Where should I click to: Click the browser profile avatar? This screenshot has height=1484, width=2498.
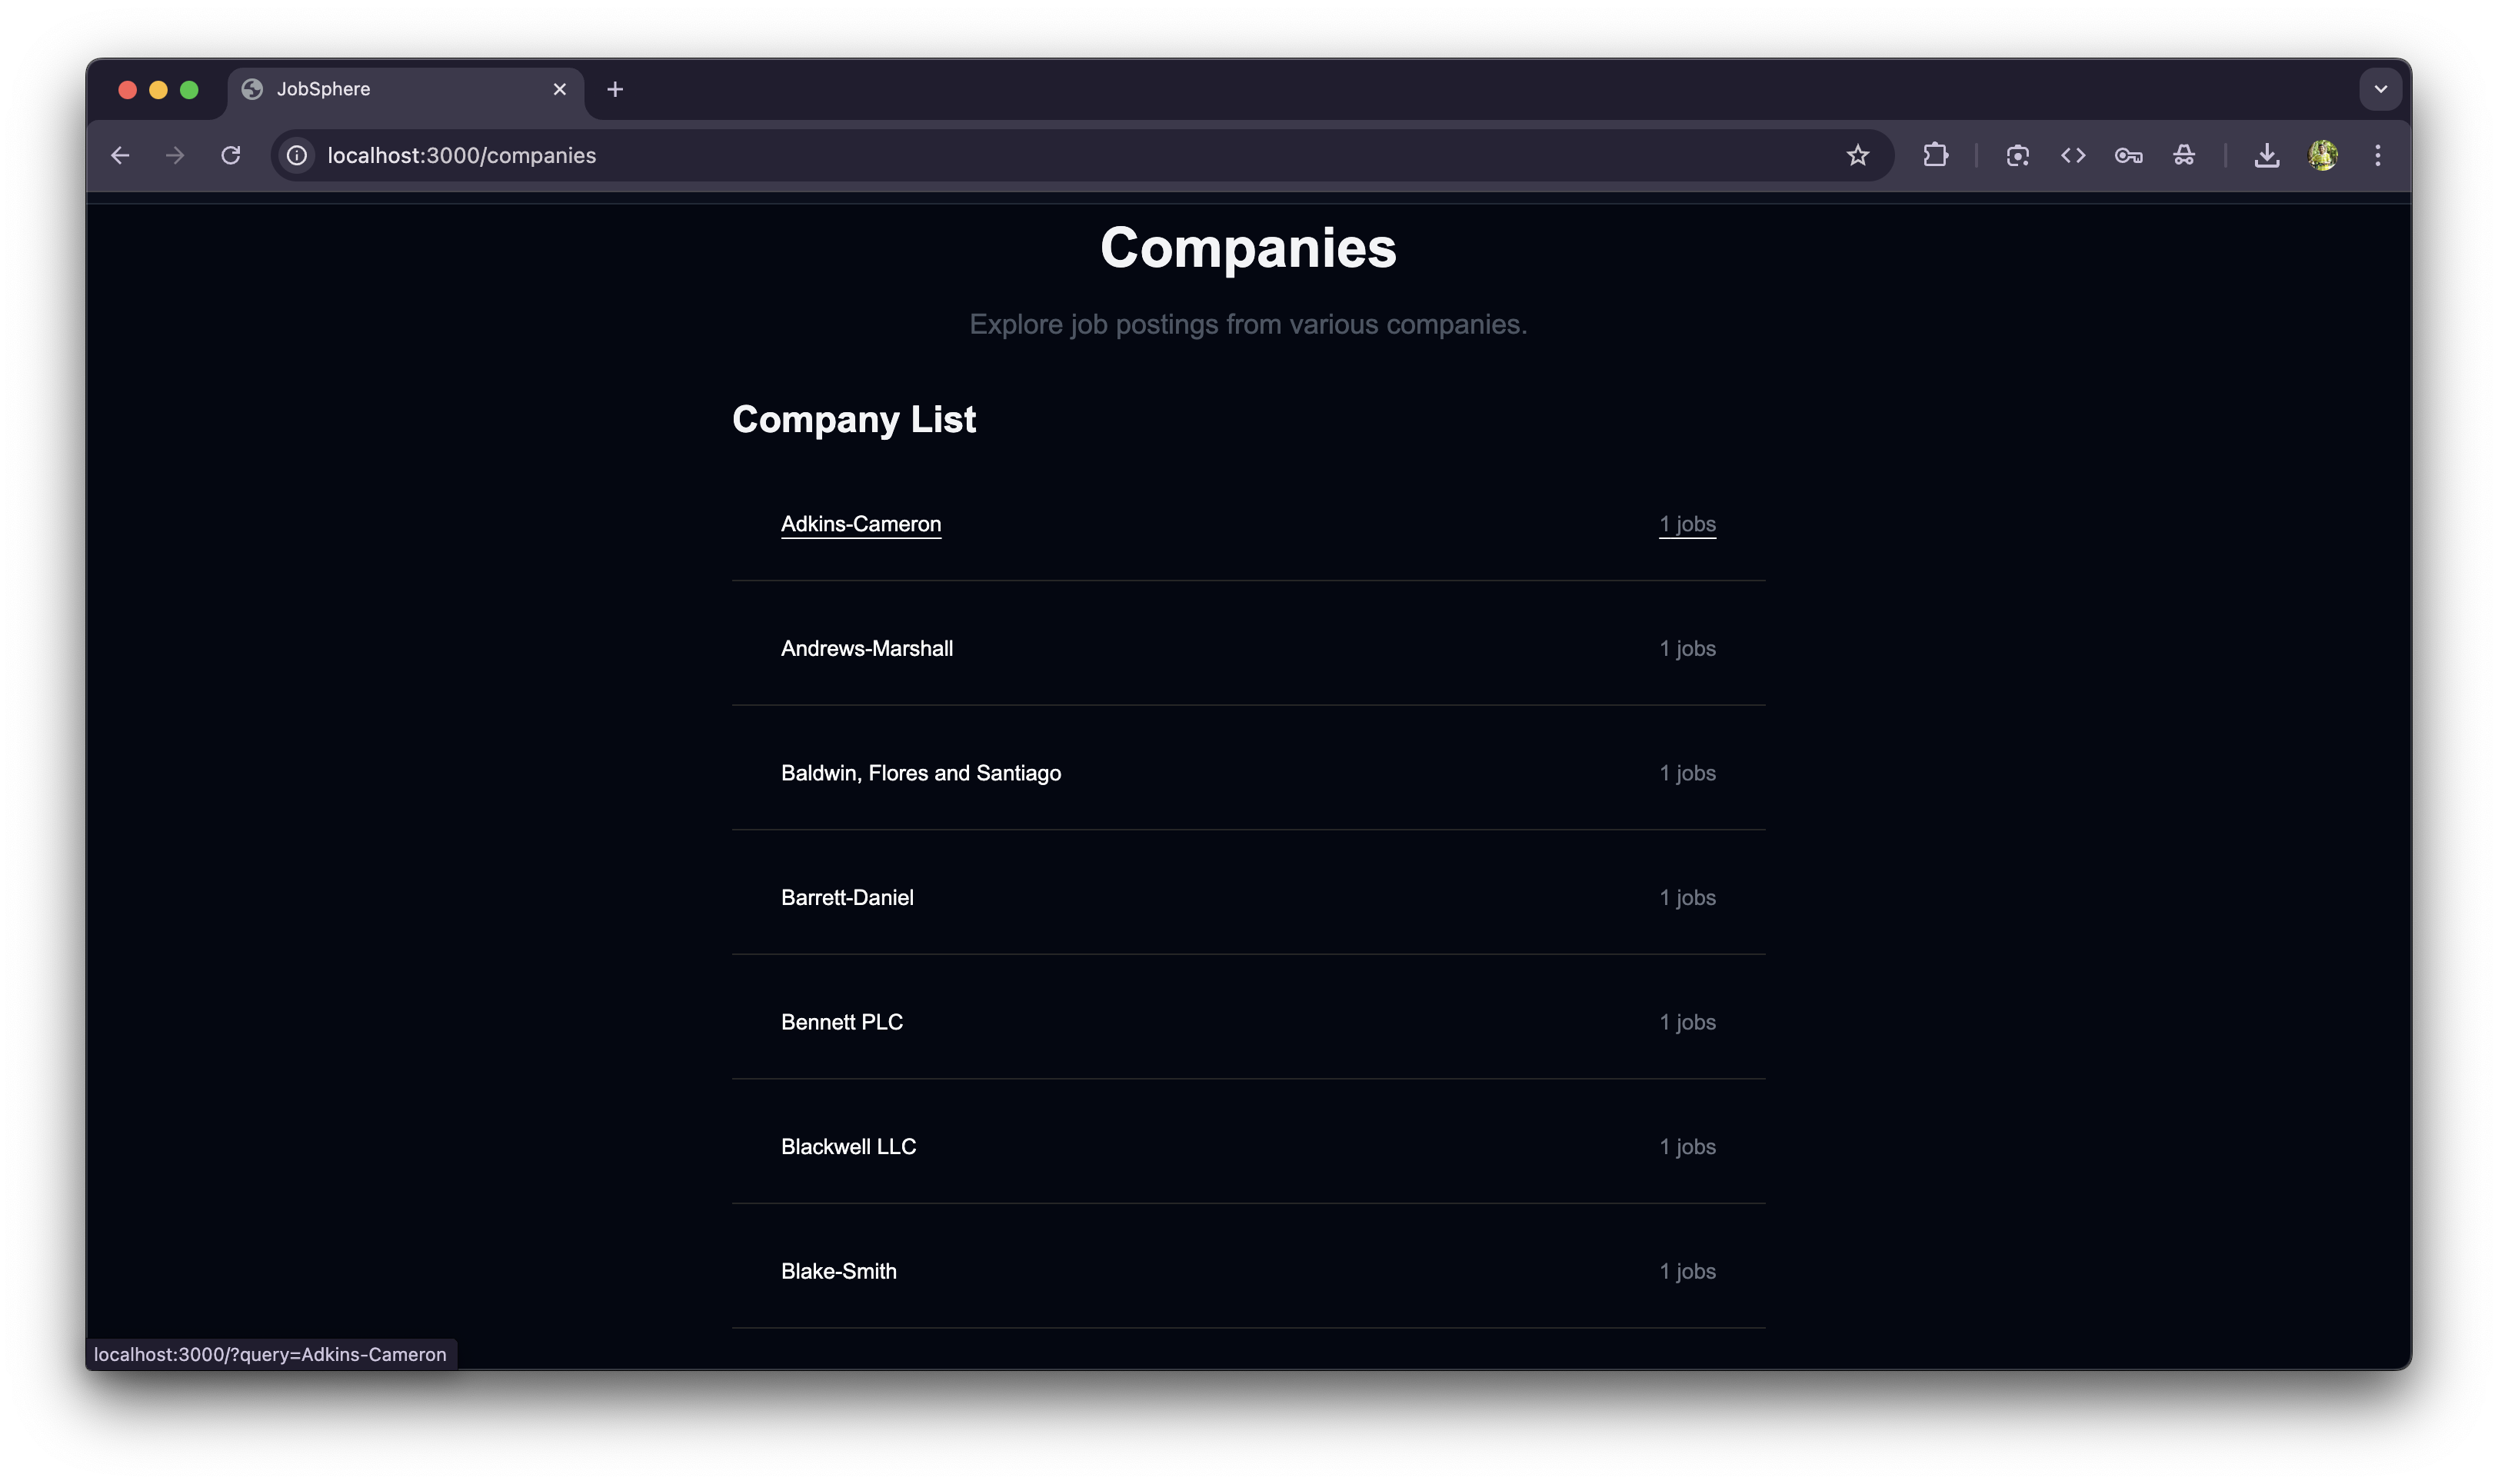click(x=2323, y=155)
